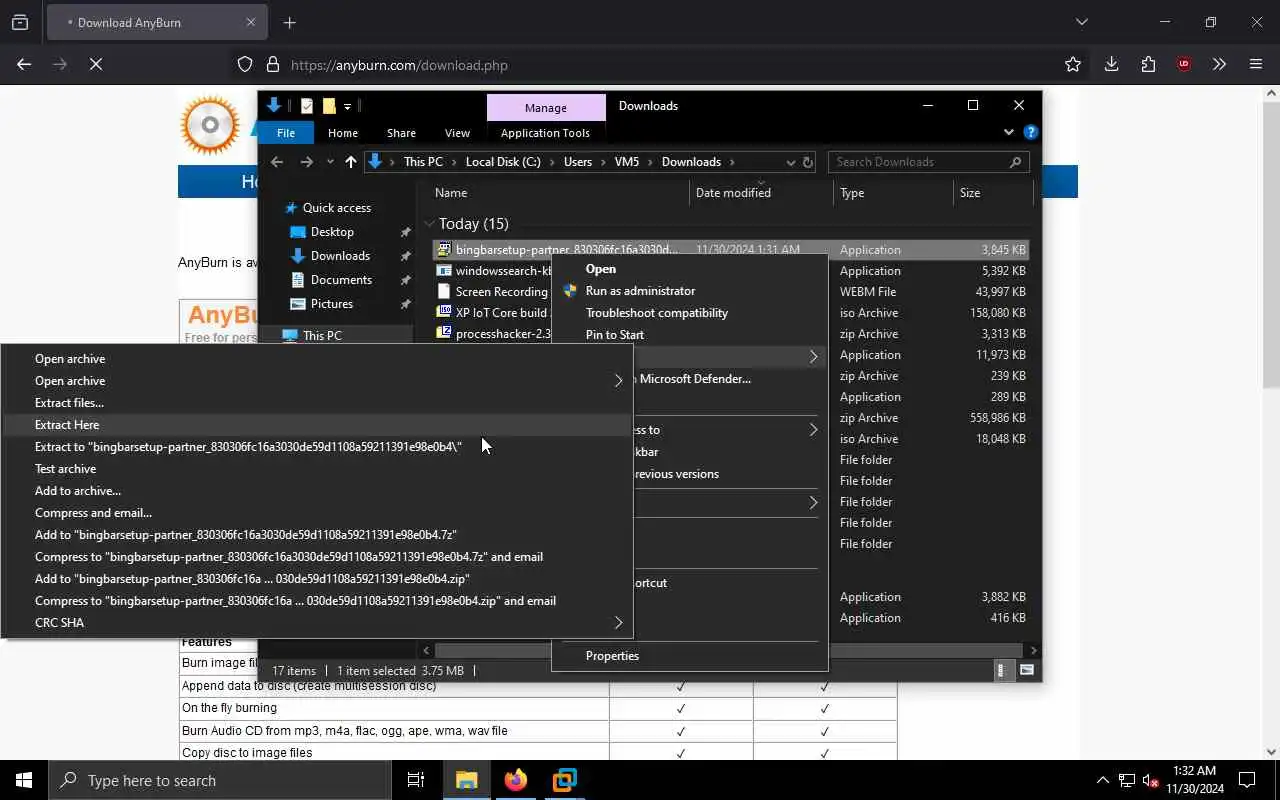Click Run as administrator in context menu
The image size is (1280, 800).
(640, 291)
